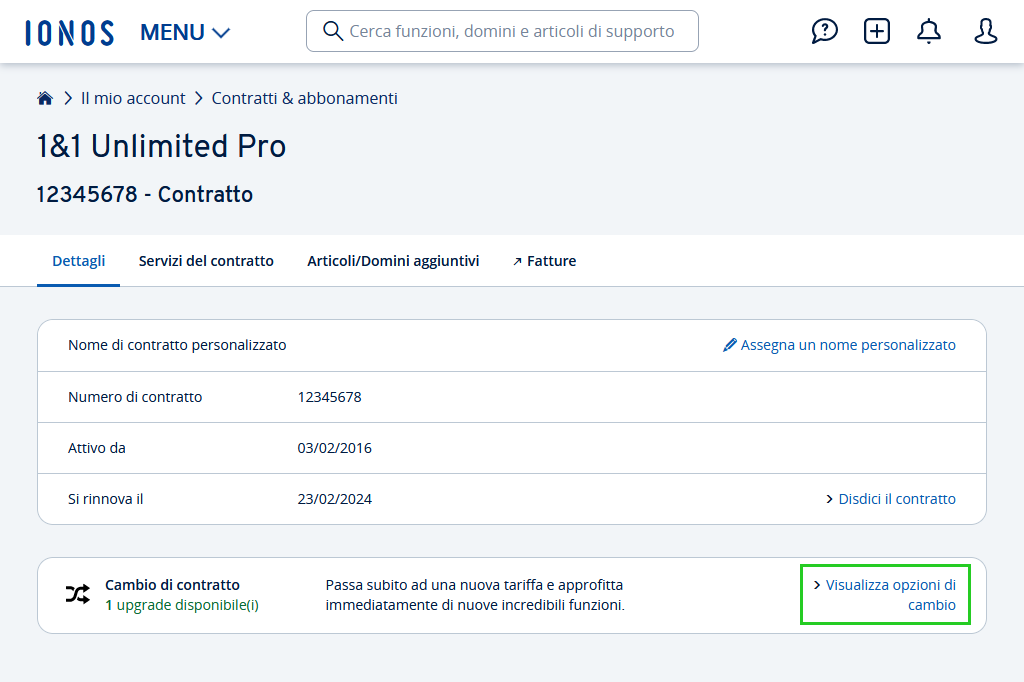Focus the search functions input field
The image size is (1024, 682).
(x=502, y=31)
